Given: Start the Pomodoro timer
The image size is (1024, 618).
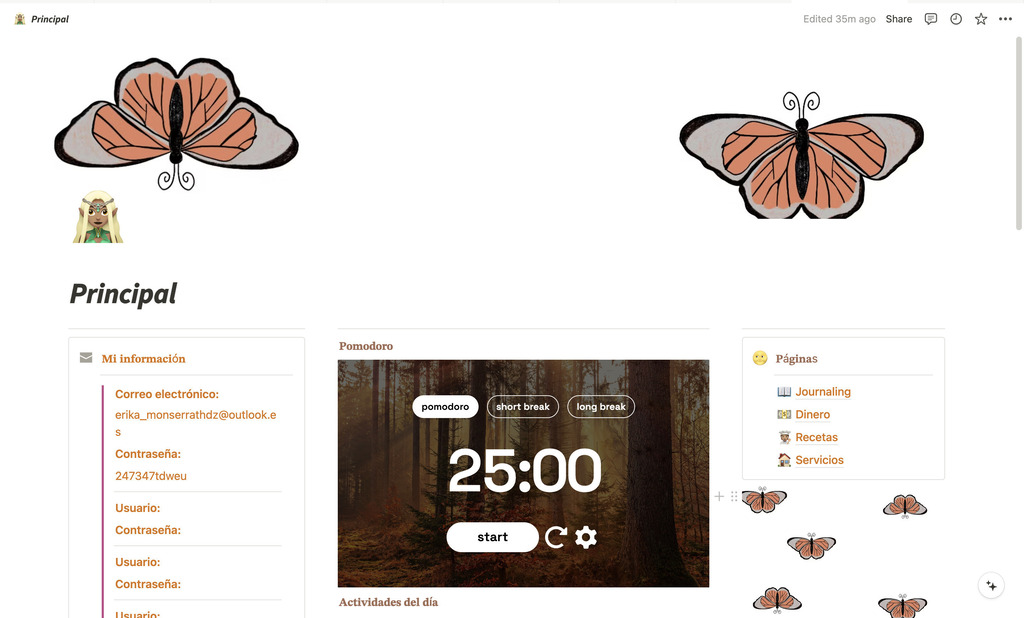Looking at the screenshot, I should [x=492, y=537].
